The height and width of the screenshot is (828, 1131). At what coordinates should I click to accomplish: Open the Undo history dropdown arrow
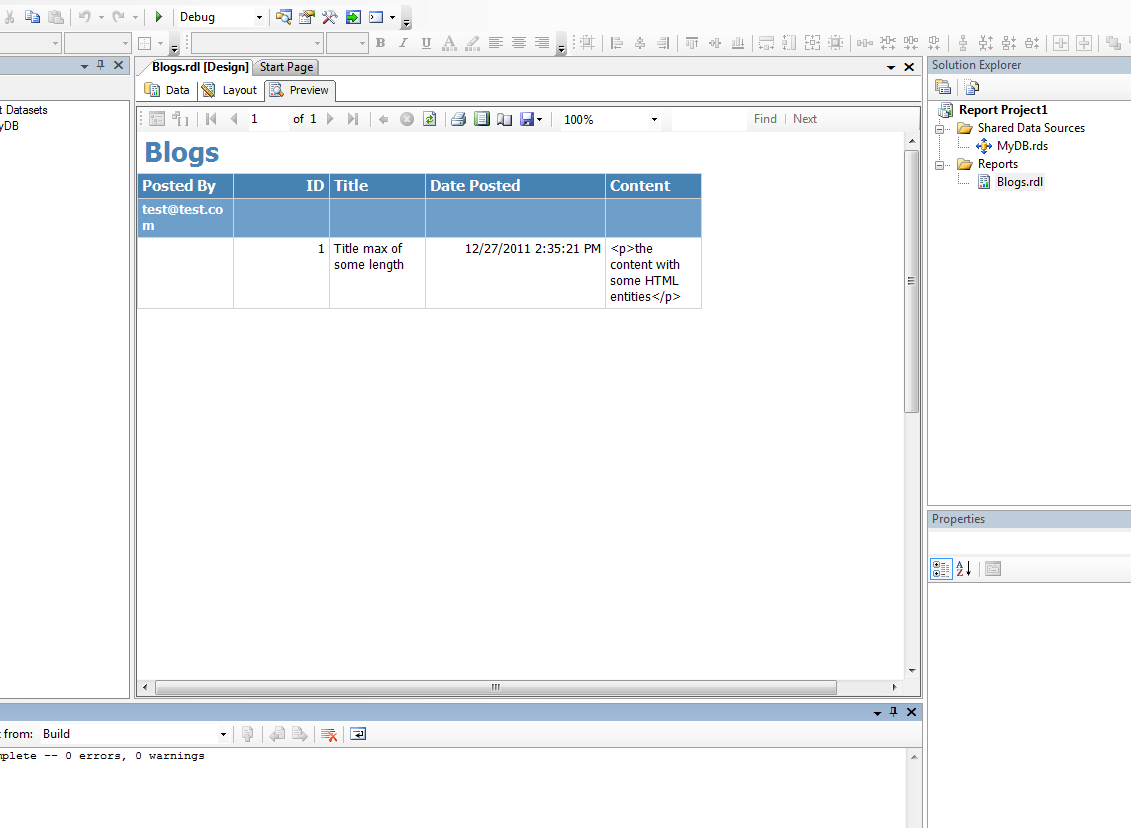point(101,17)
